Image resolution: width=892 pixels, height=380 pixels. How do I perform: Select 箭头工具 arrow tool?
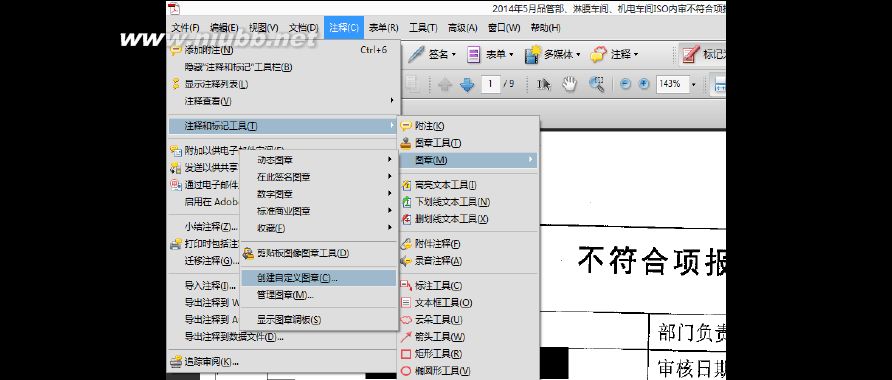[468, 337]
